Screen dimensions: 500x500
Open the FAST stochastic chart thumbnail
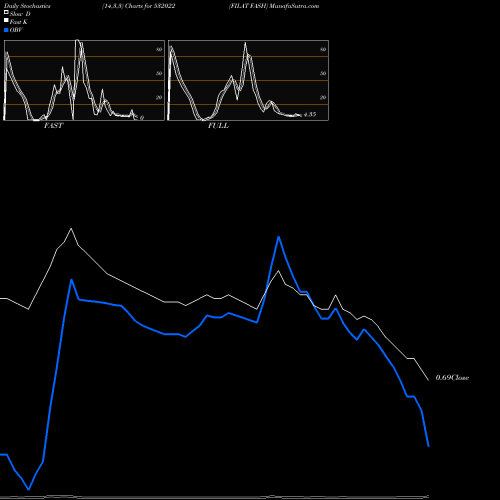click(84, 80)
